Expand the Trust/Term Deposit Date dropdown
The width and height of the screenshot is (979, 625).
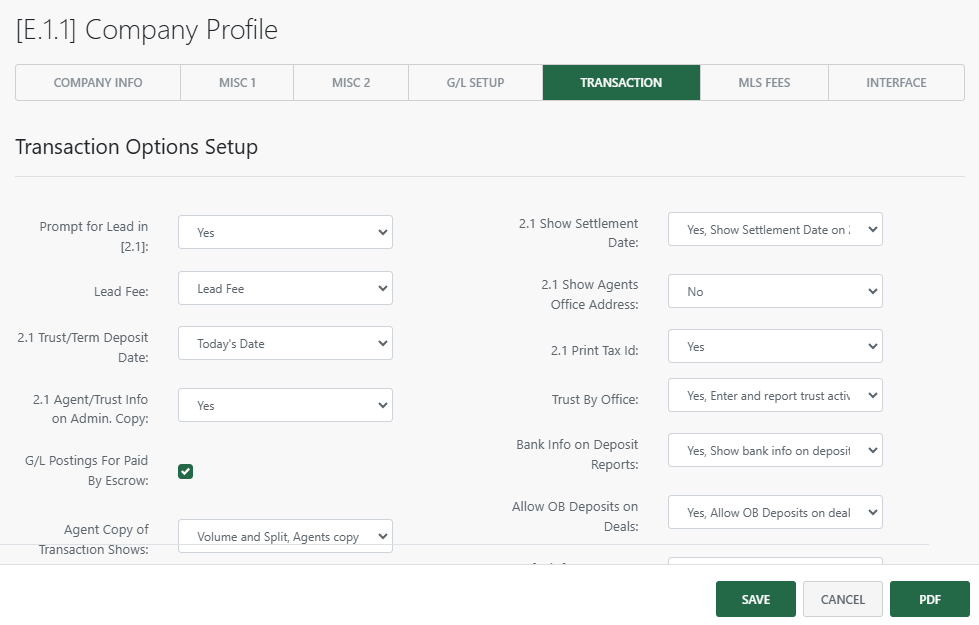[x=285, y=342]
